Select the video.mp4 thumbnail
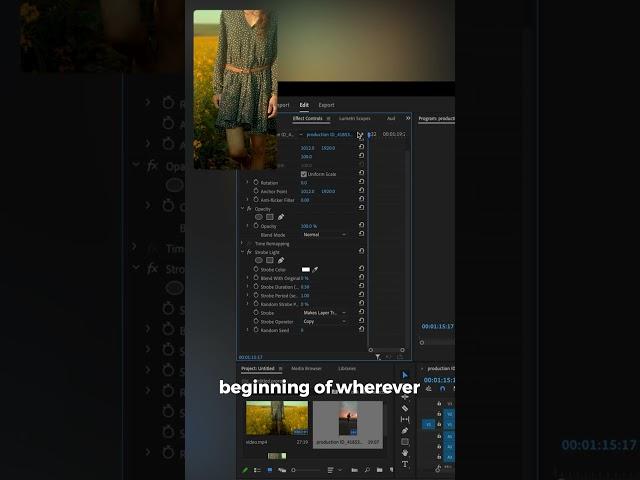The image size is (640, 480). pos(276,418)
